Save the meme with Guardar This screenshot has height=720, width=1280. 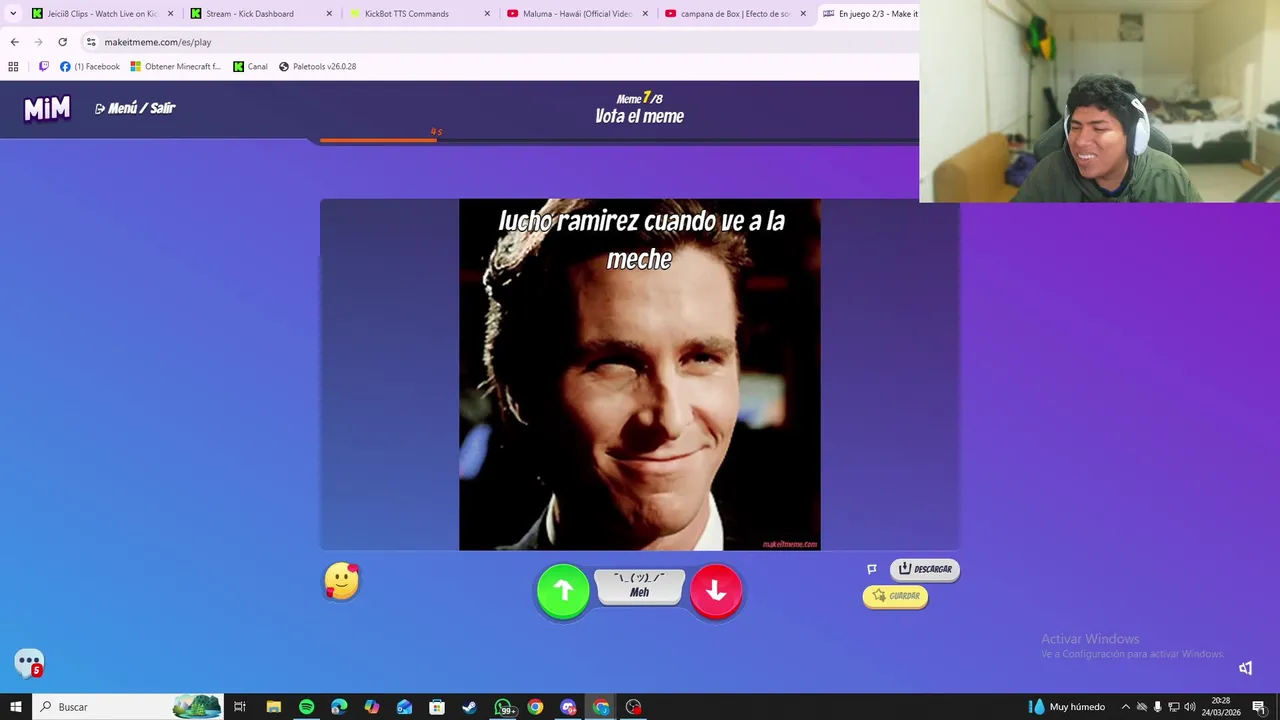pos(895,596)
